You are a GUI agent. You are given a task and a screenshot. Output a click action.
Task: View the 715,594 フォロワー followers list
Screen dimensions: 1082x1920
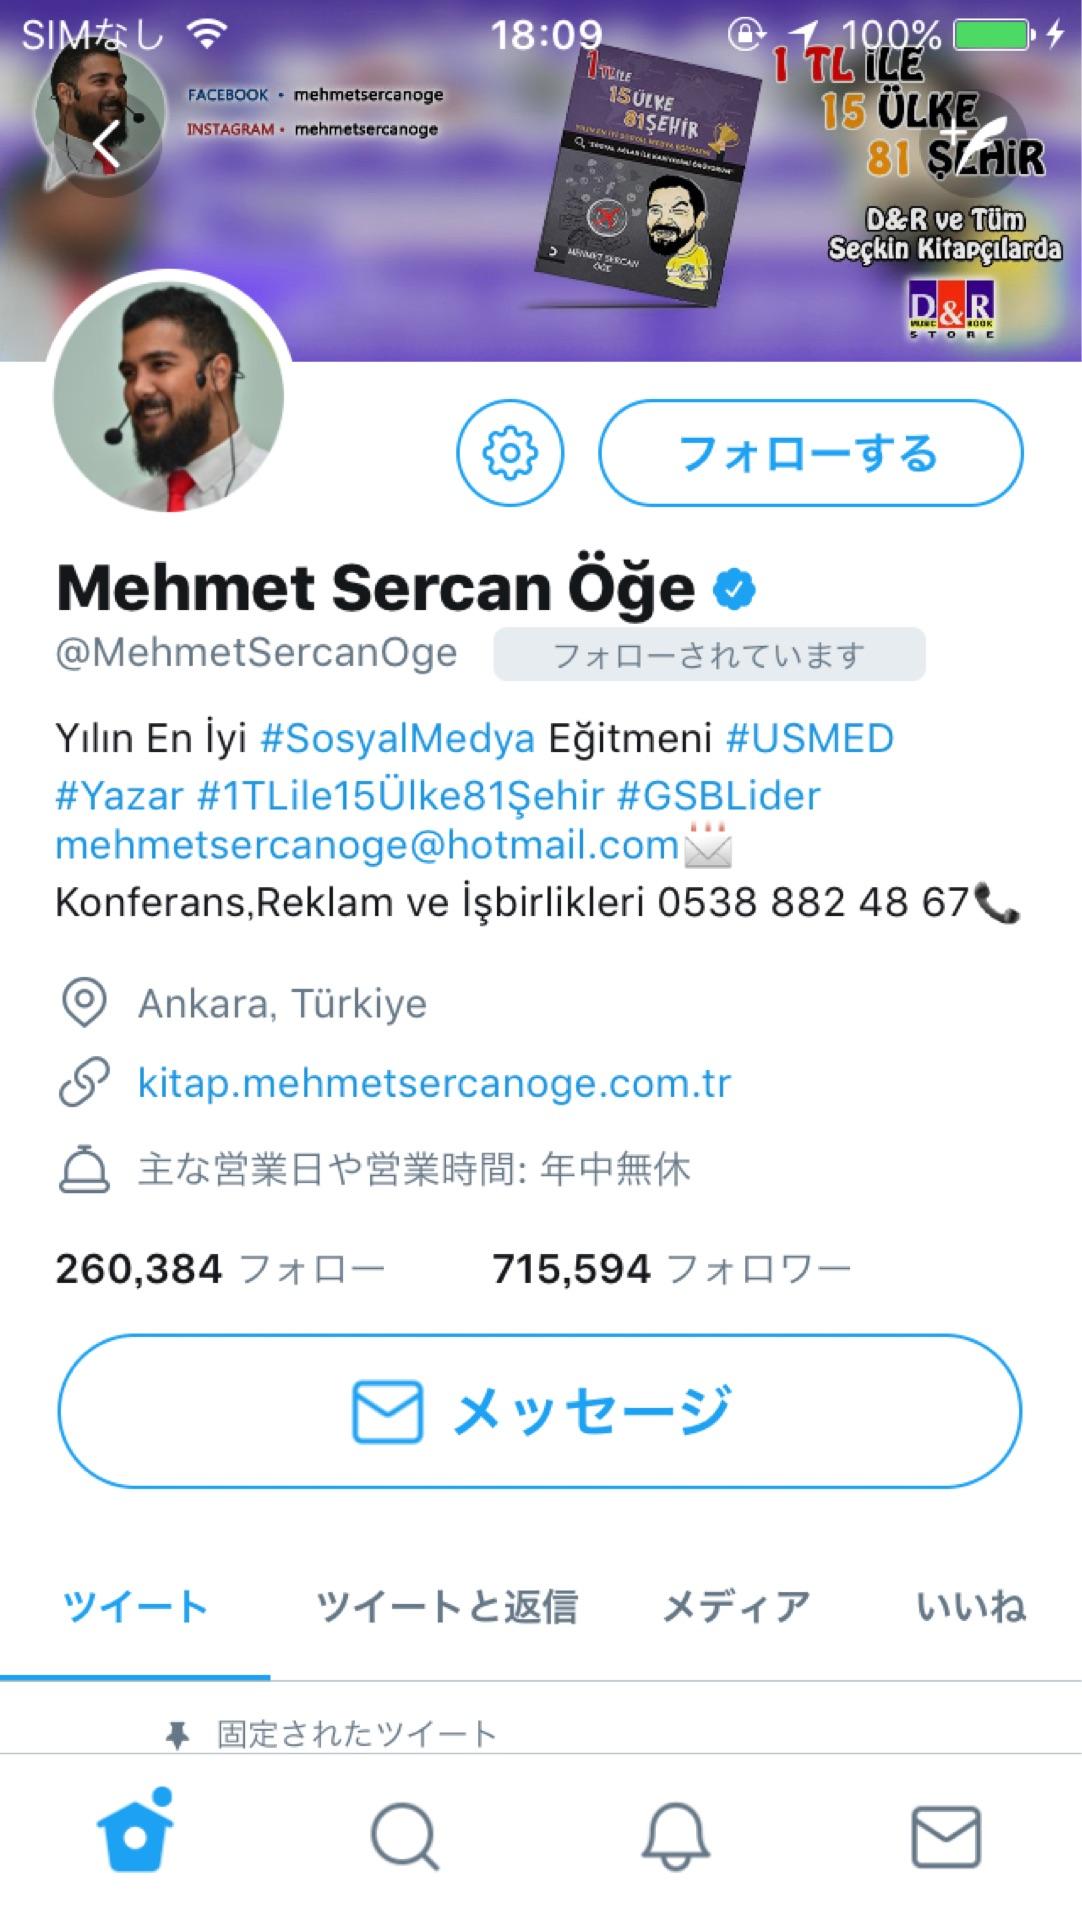(x=671, y=1269)
